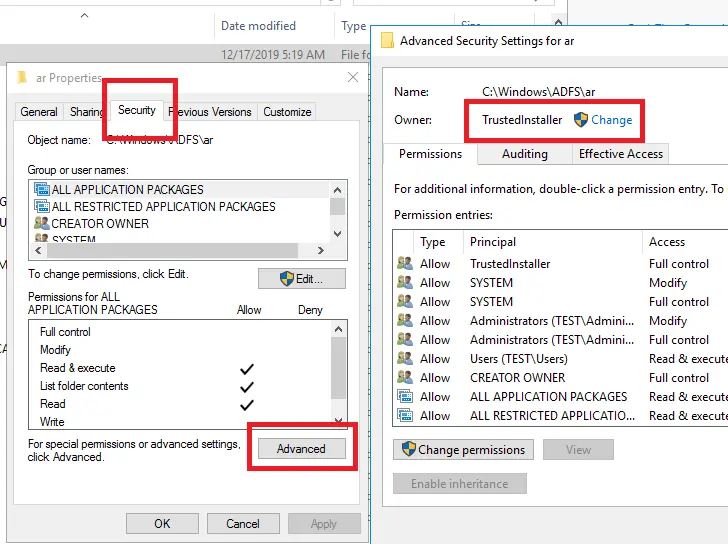728x544 pixels.
Task: Click the Full control permission row
Action: coord(180,332)
